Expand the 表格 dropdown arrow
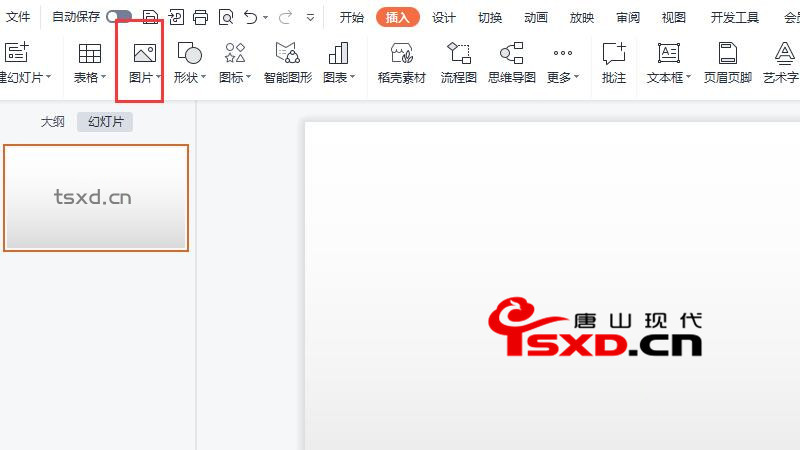 tap(104, 77)
